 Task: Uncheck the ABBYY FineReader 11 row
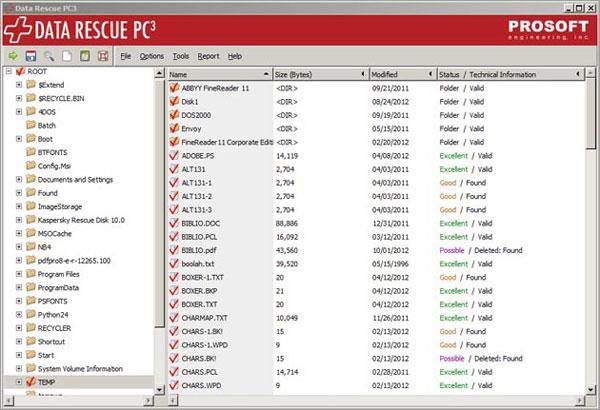[x=174, y=88]
